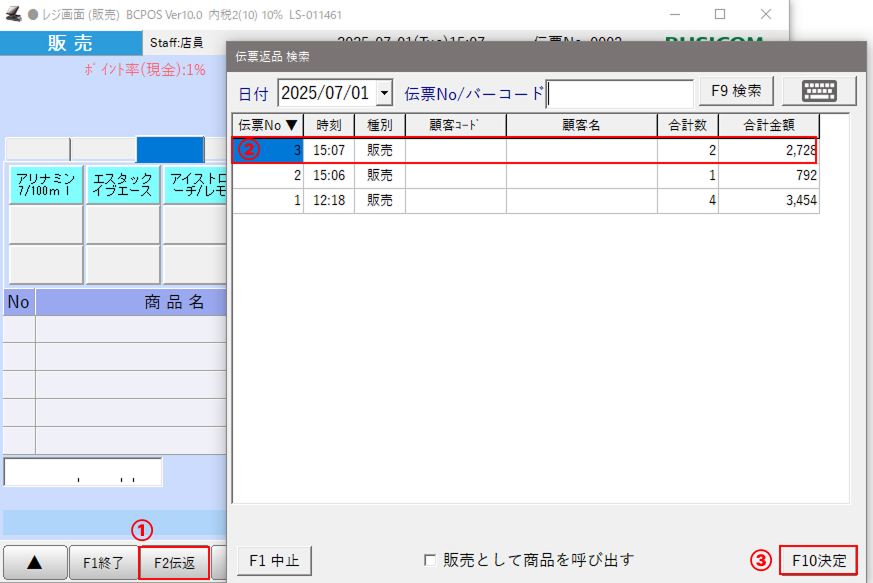The width and height of the screenshot is (873, 583).
Task: Click the F1終了 exit button
Action: pyautogui.click(x=104, y=563)
